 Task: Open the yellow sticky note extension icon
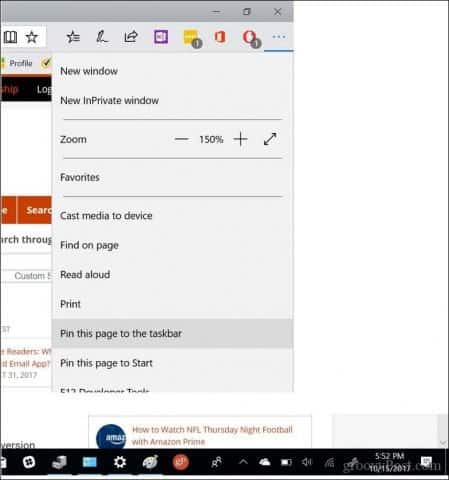pyautogui.click(x=192, y=38)
